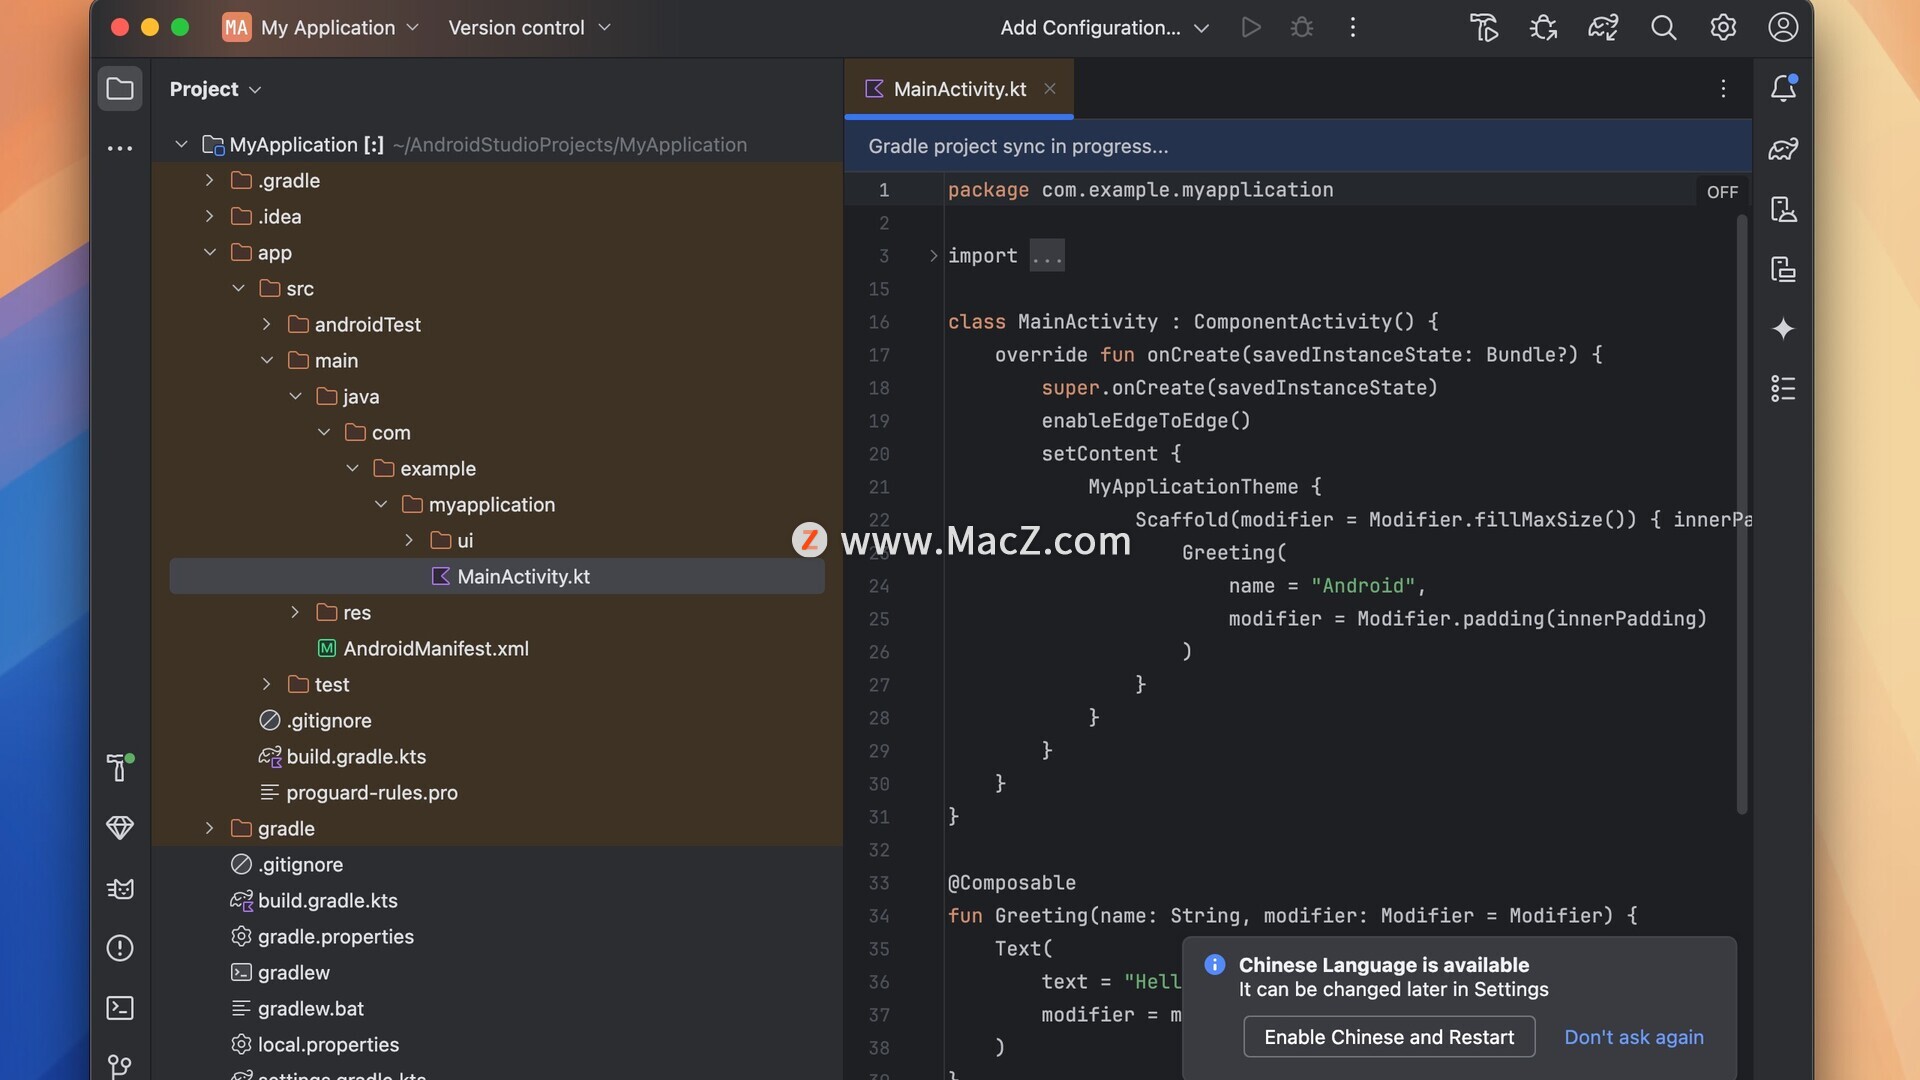Open the Add Configuration dropdown

(1104, 27)
